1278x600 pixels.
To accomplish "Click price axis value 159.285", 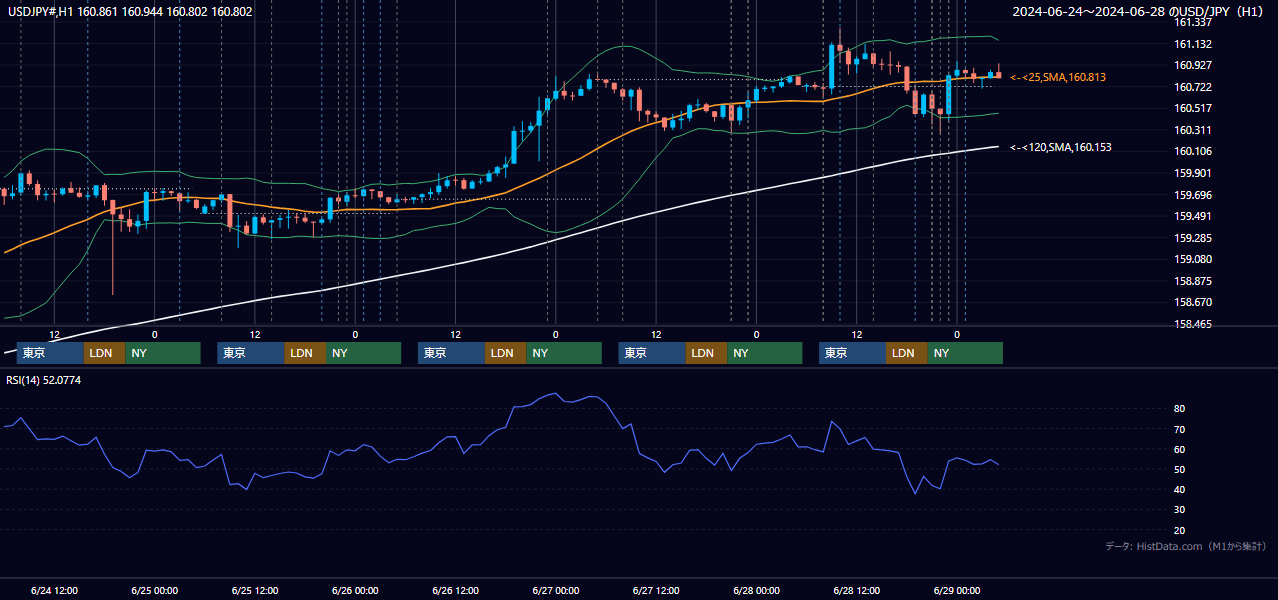I will pyautogui.click(x=1193, y=238).
